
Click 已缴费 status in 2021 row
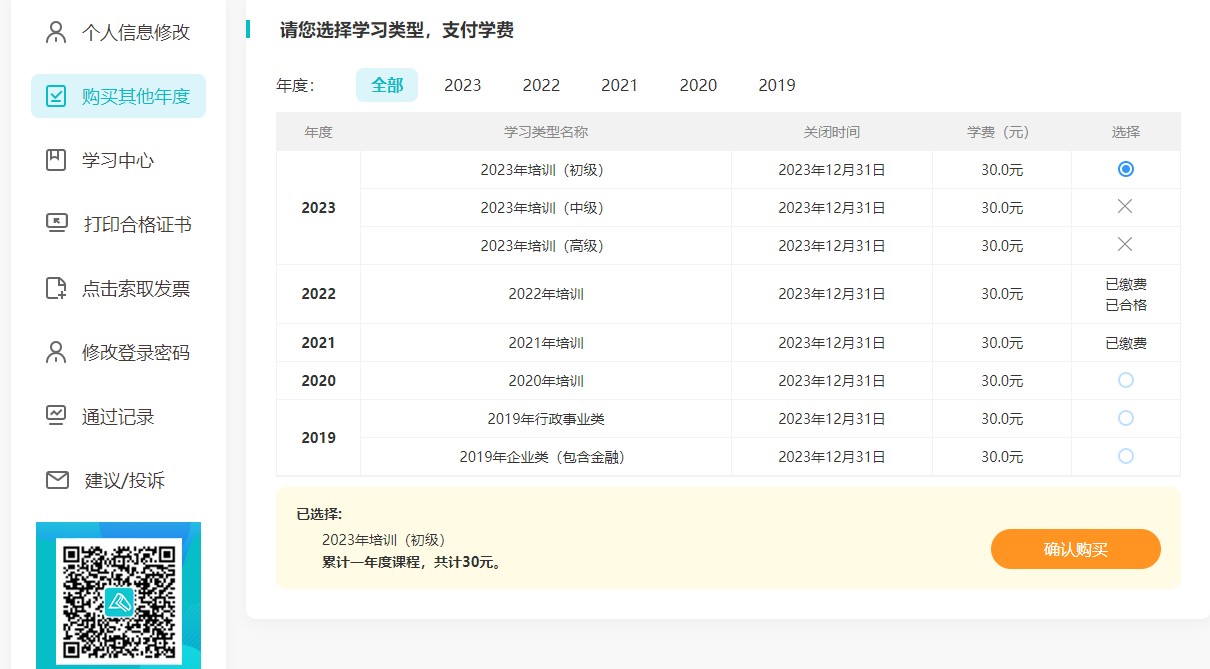click(x=1126, y=343)
